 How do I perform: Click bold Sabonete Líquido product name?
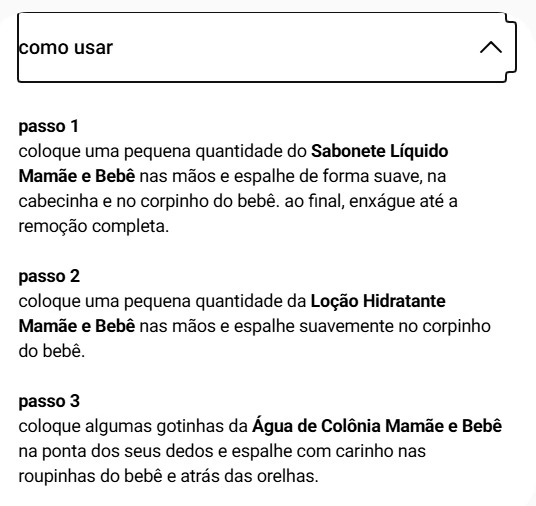pyautogui.click(x=379, y=151)
